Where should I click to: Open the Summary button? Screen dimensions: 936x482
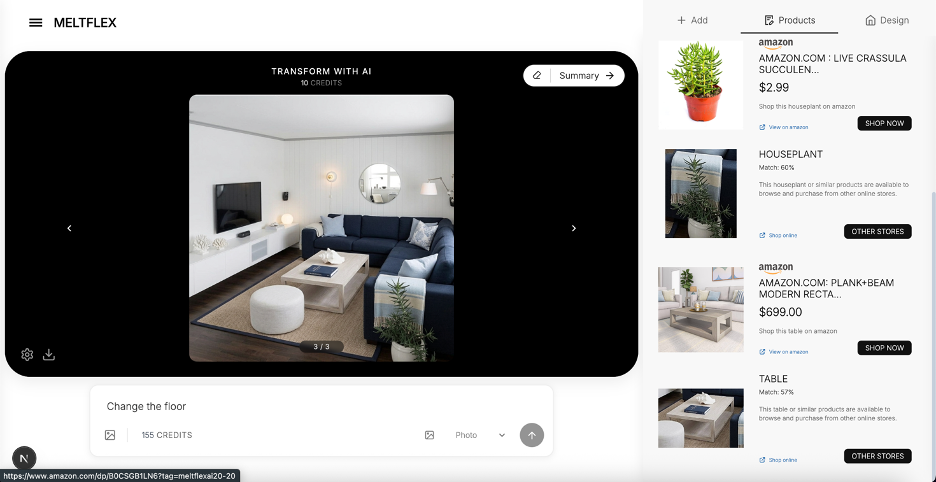click(x=587, y=76)
